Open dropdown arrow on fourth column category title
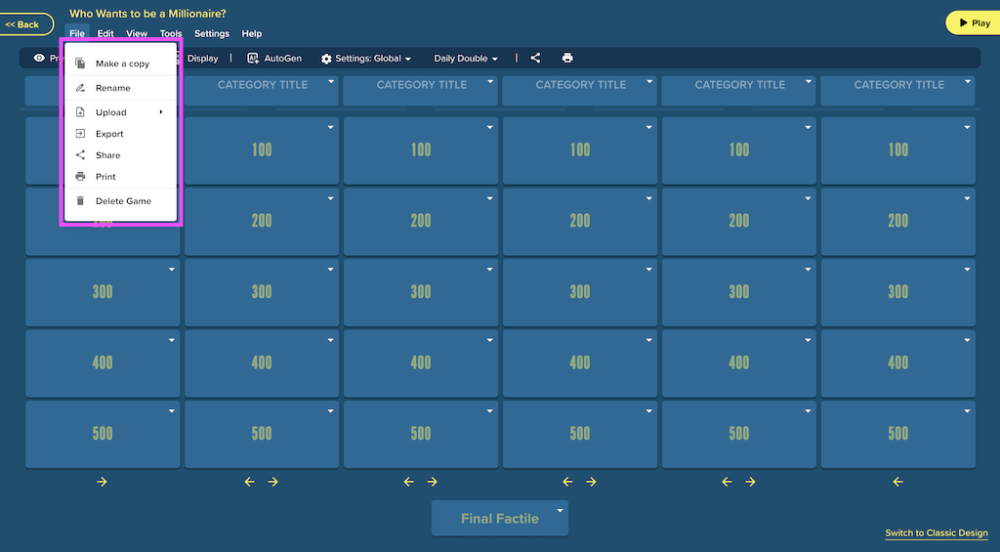Image resolution: width=1000 pixels, height=552 pixels. tap(649, 82)
